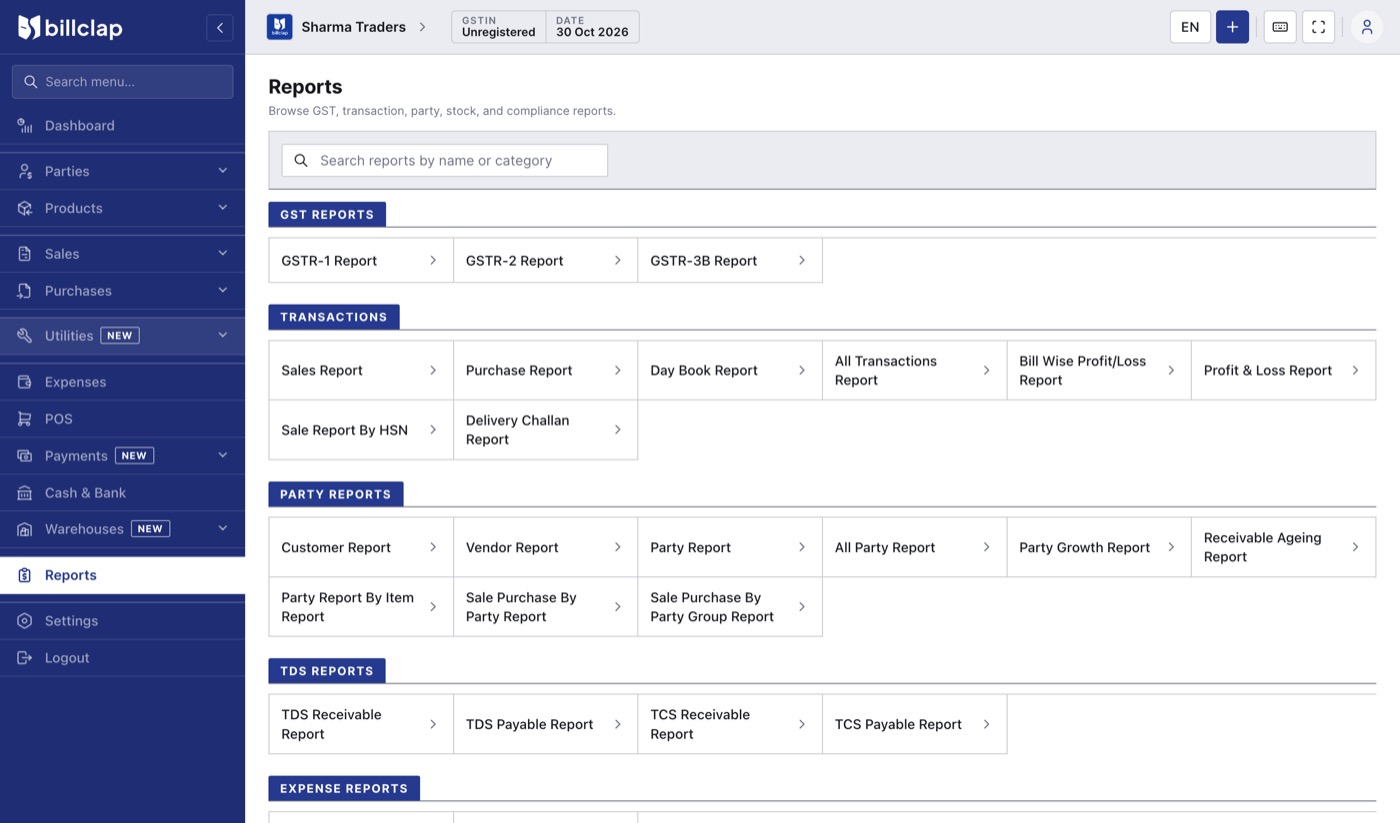
Task: Expand the Purchases menu chevron
Action: point(223,291)
